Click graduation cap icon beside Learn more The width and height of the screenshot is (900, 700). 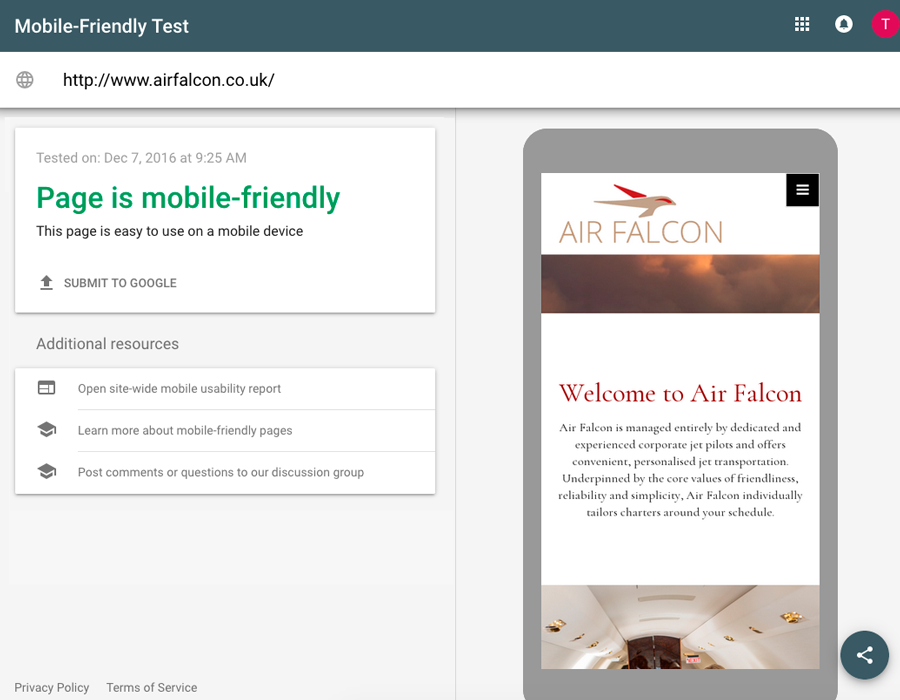(46, 429)
